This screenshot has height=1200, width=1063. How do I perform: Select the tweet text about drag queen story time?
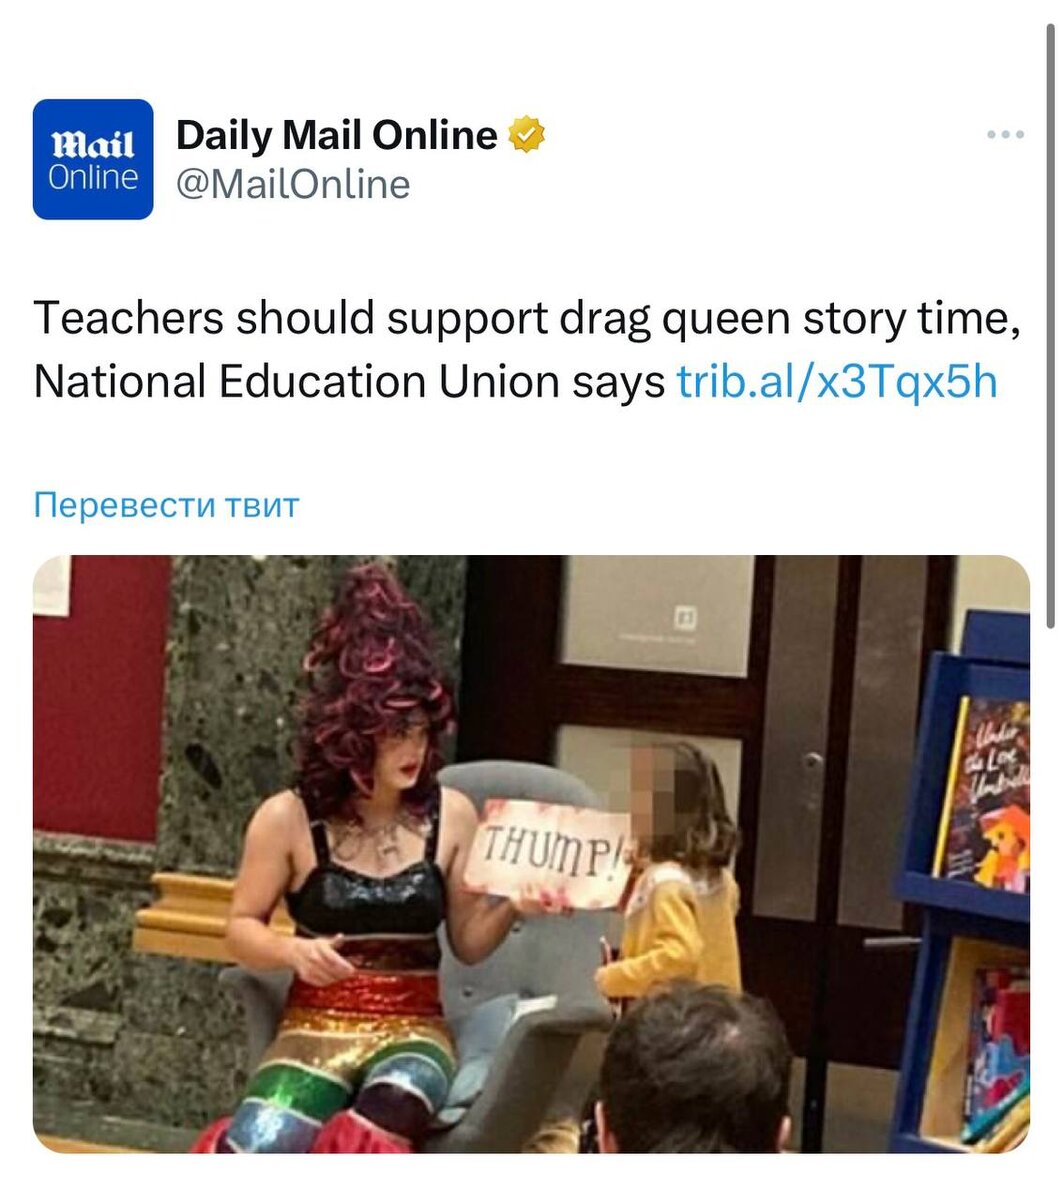pos(527,350)
